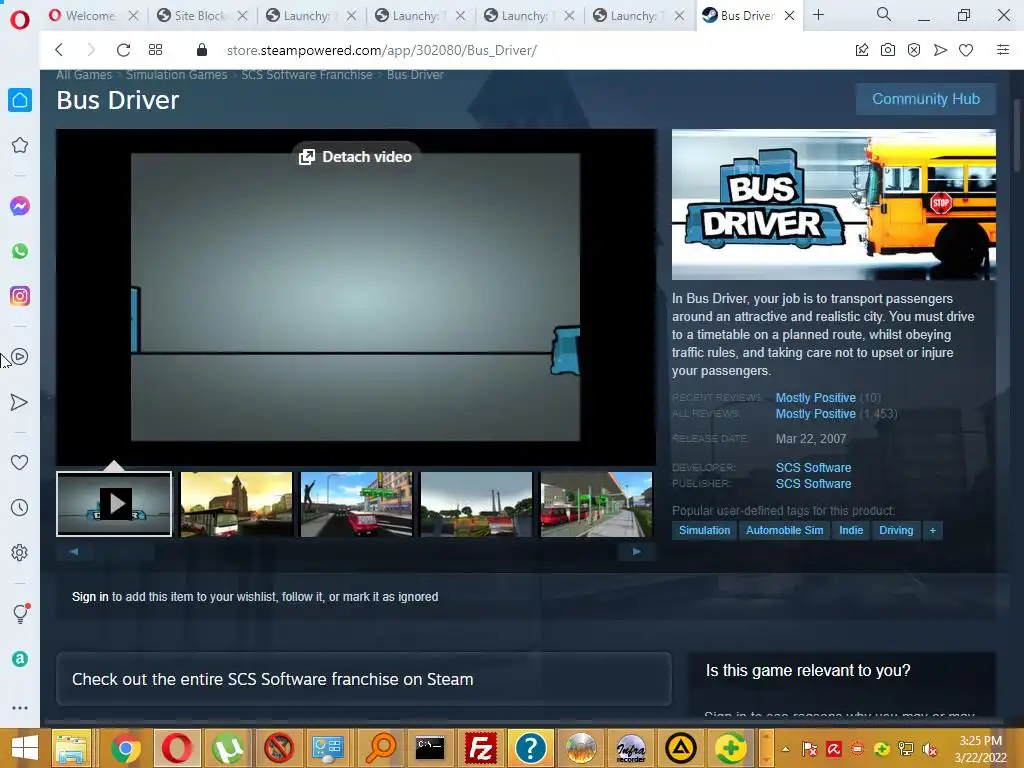Screen dimensions: 1024x768
Task: Open My Flow sidebar arrow icon
Action: (20, 402)
